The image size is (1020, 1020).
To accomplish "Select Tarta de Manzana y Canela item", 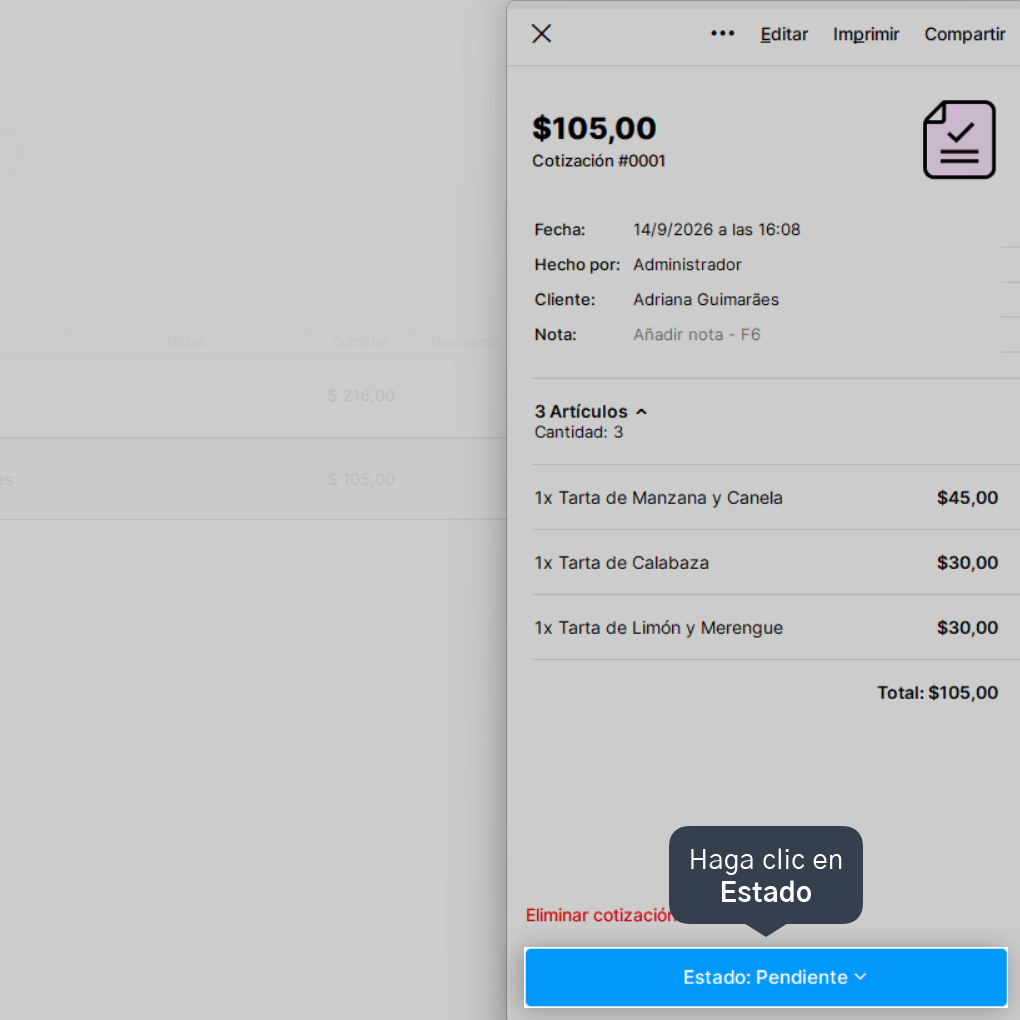I will point(766,498).
